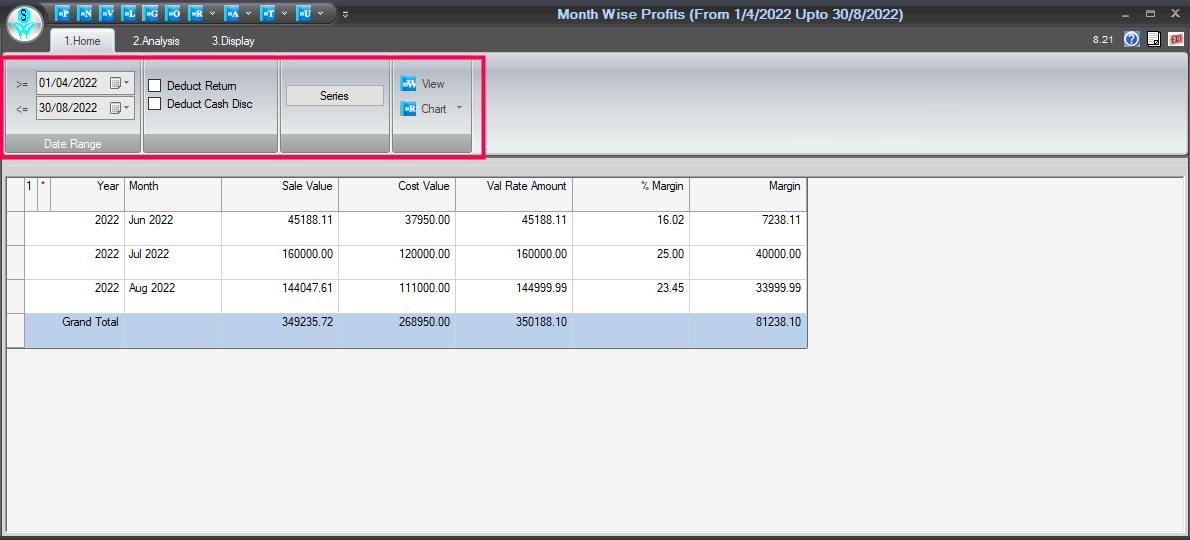The image size is (1190, 540).
Task: Click sale value 45188.11 in Jun row
Action: (280, 228)
